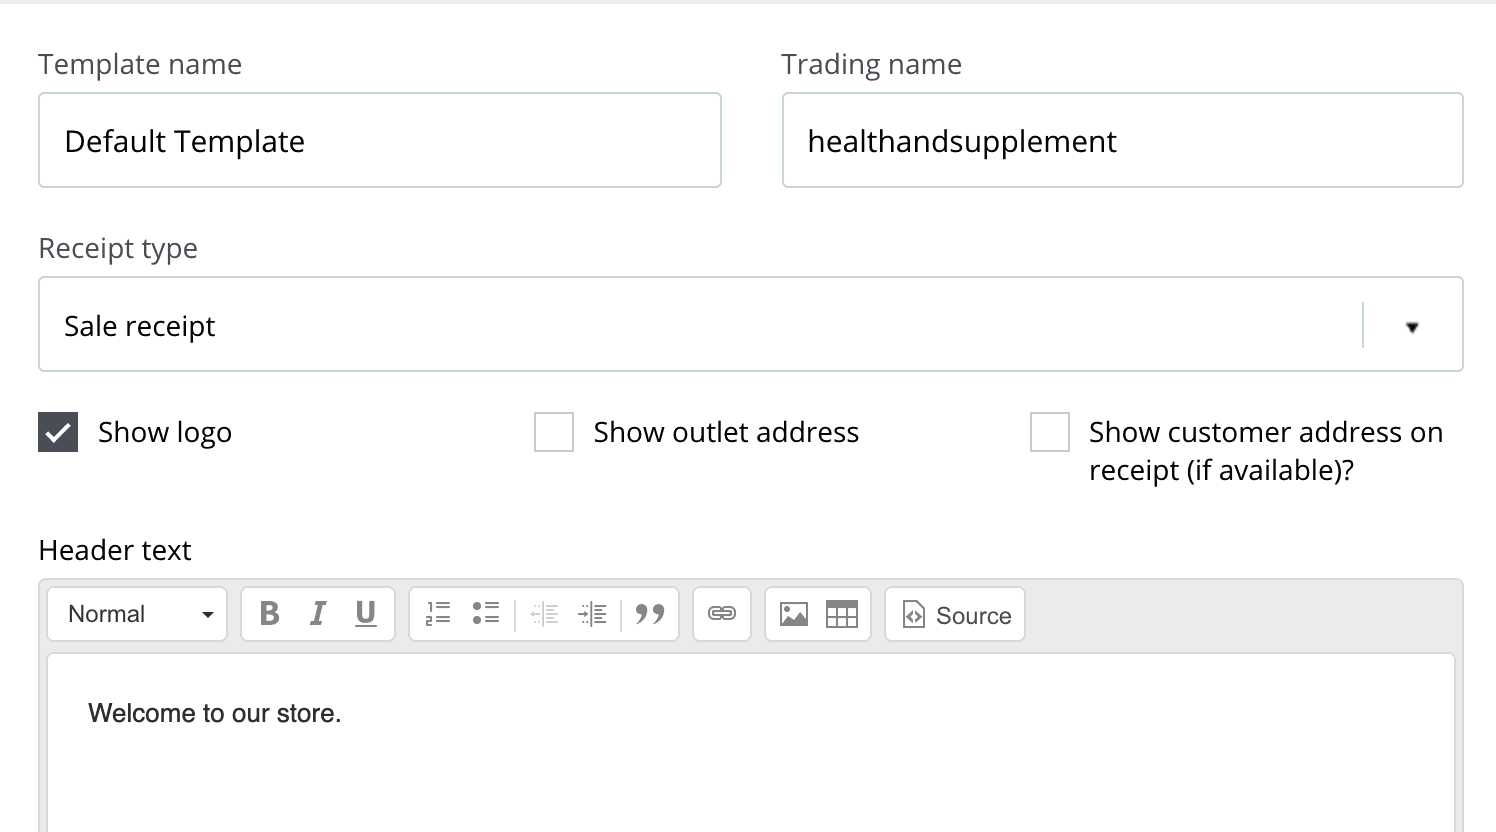This screenshot has width=1496, height=832.
Task: Insert a block quote
Action: [x=650, y=614]
